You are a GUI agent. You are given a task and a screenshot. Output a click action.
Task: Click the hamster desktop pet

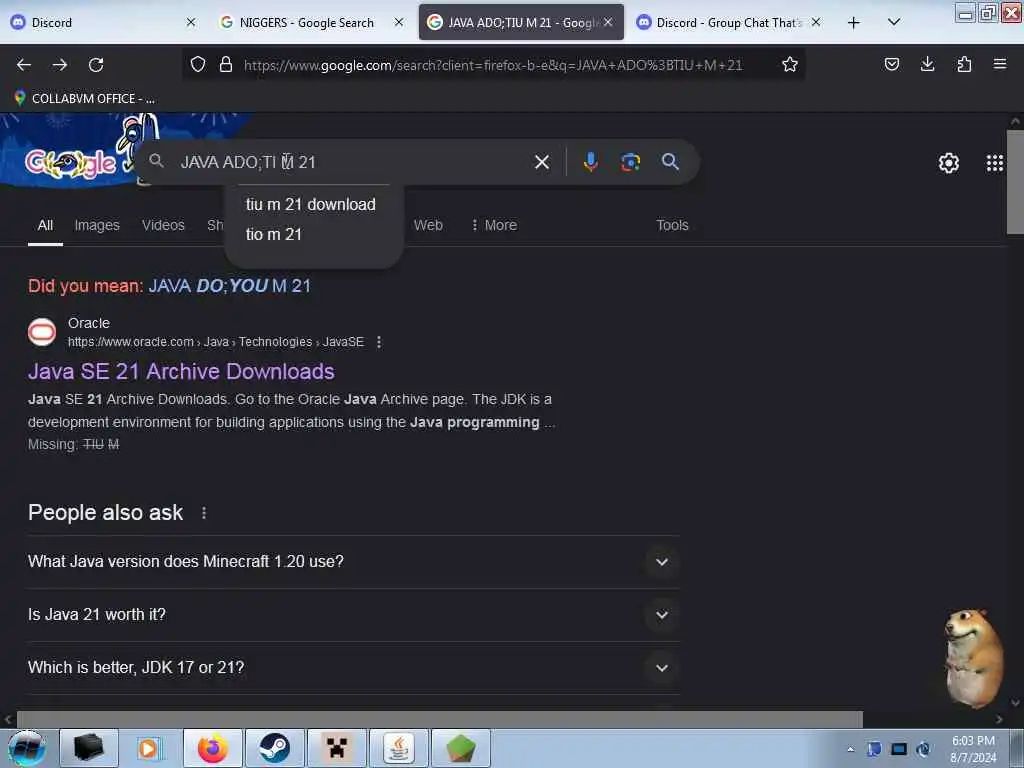click(x=973, y=658)
